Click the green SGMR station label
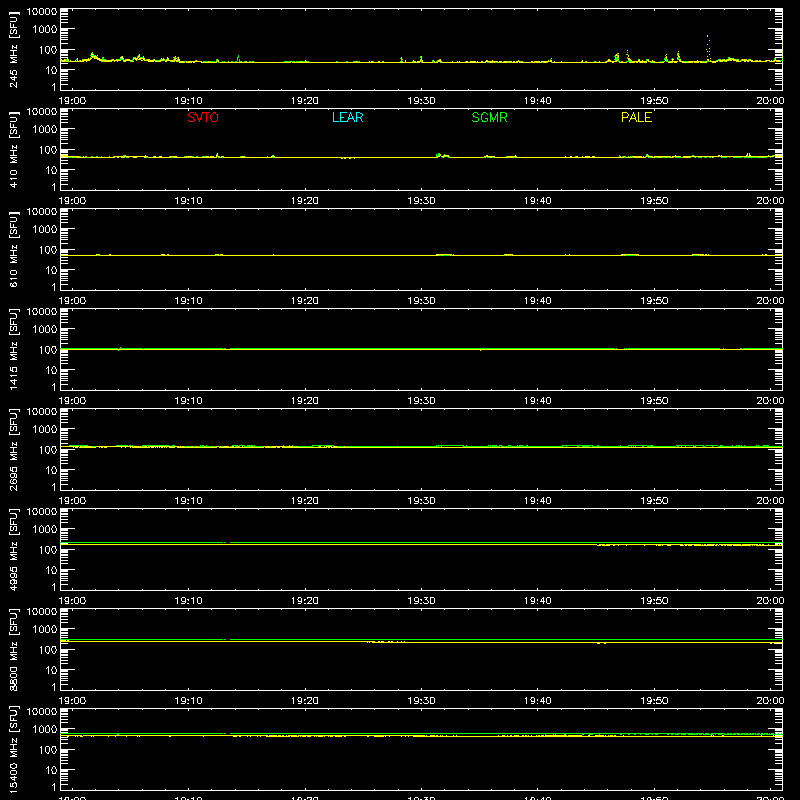The height and width of the screenshot is (800, 800). 489,117
